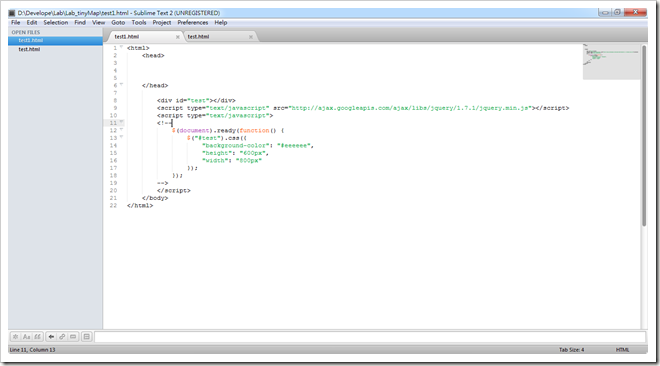Toggle regular expression search in the find bar

pyautogui.click(x=16, y=337)
